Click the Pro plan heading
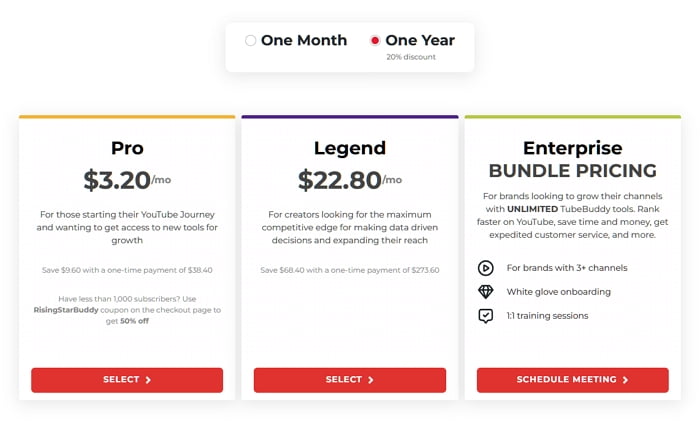Screen dimensions: 700x424 pyautogui.click(x=127, y=148)
